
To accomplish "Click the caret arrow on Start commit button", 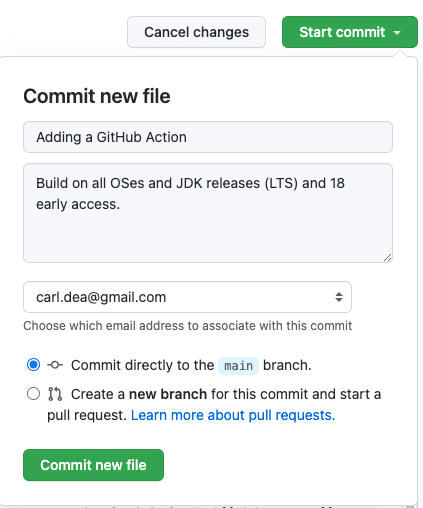I will coord(397,33).
